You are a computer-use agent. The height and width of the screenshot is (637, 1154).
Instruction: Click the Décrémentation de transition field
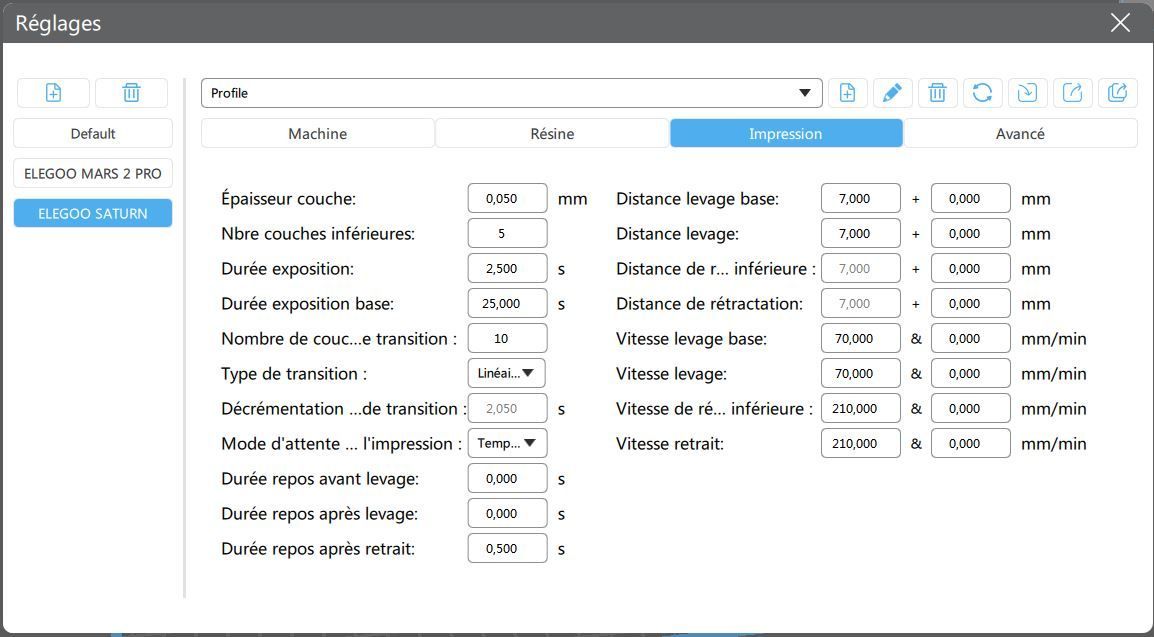pos(507,409)
